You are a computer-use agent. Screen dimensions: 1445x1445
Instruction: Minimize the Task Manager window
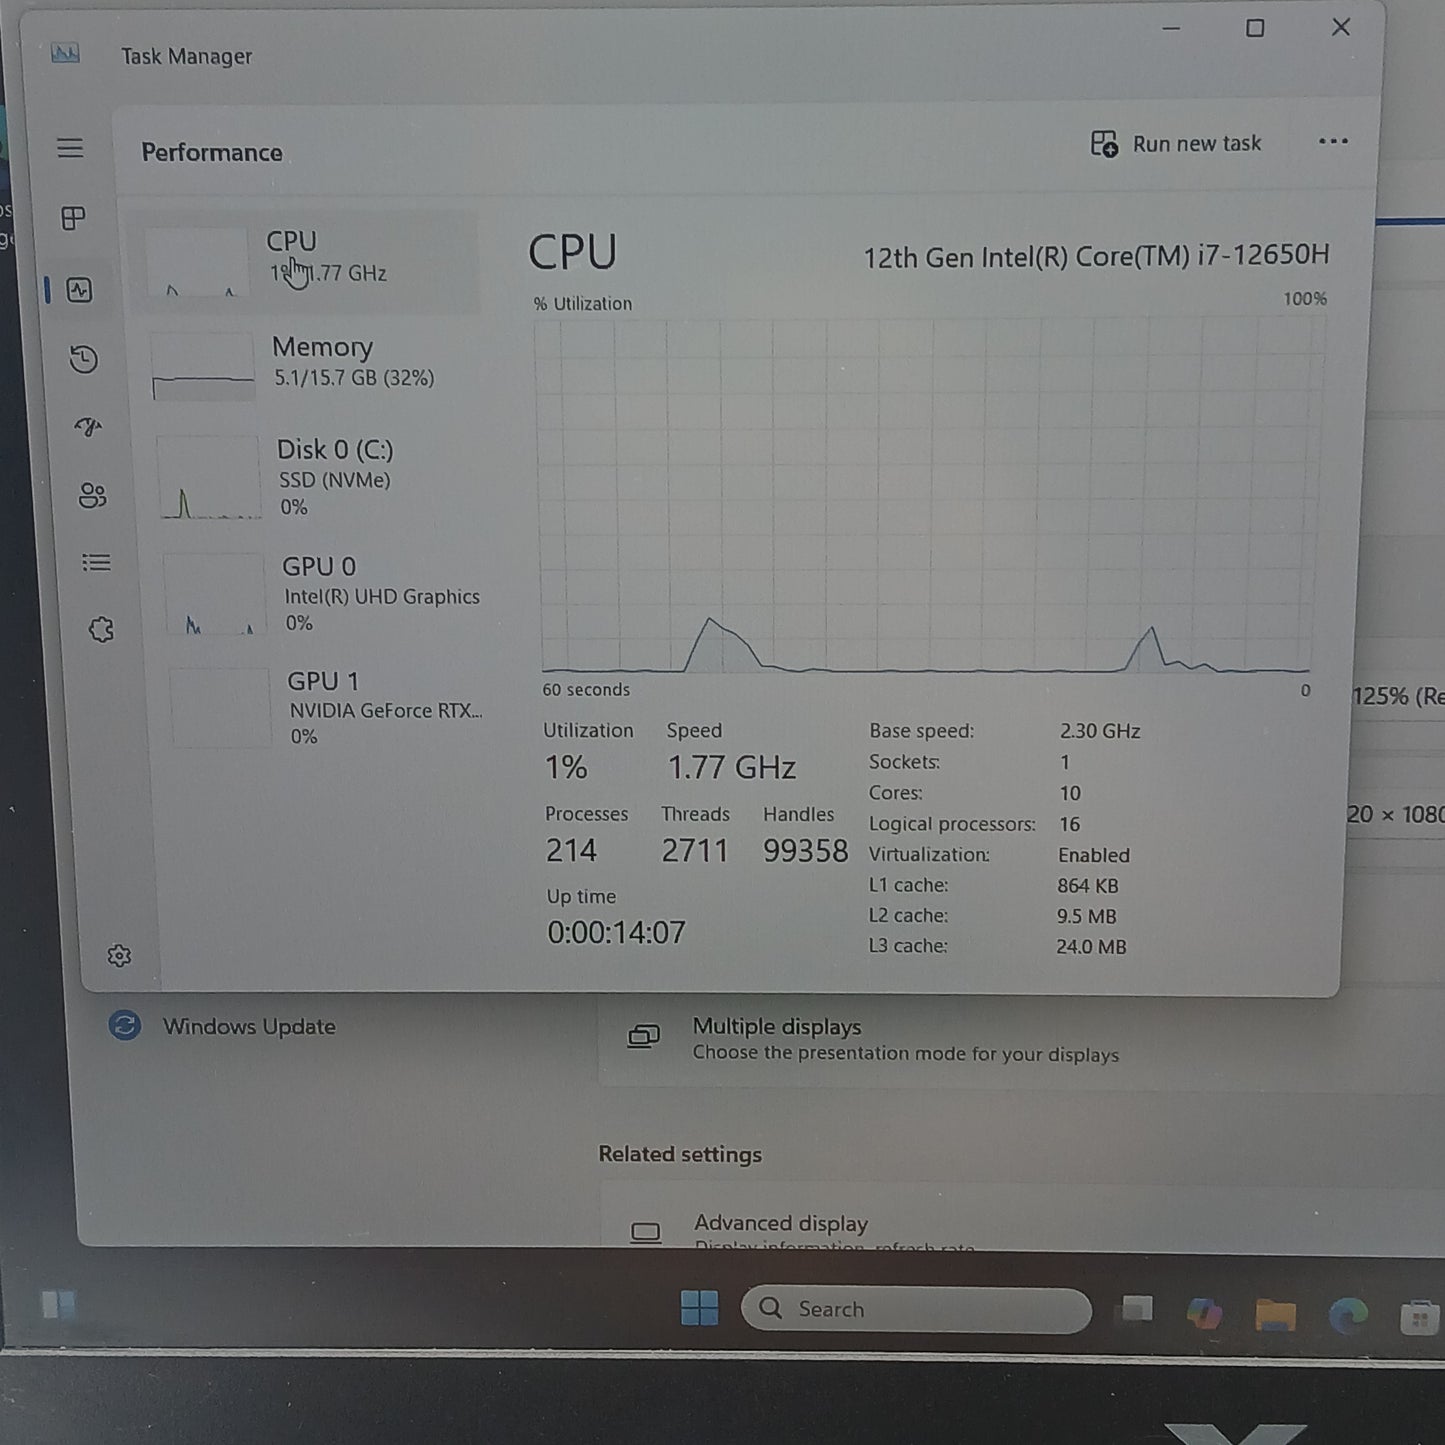1172,28
